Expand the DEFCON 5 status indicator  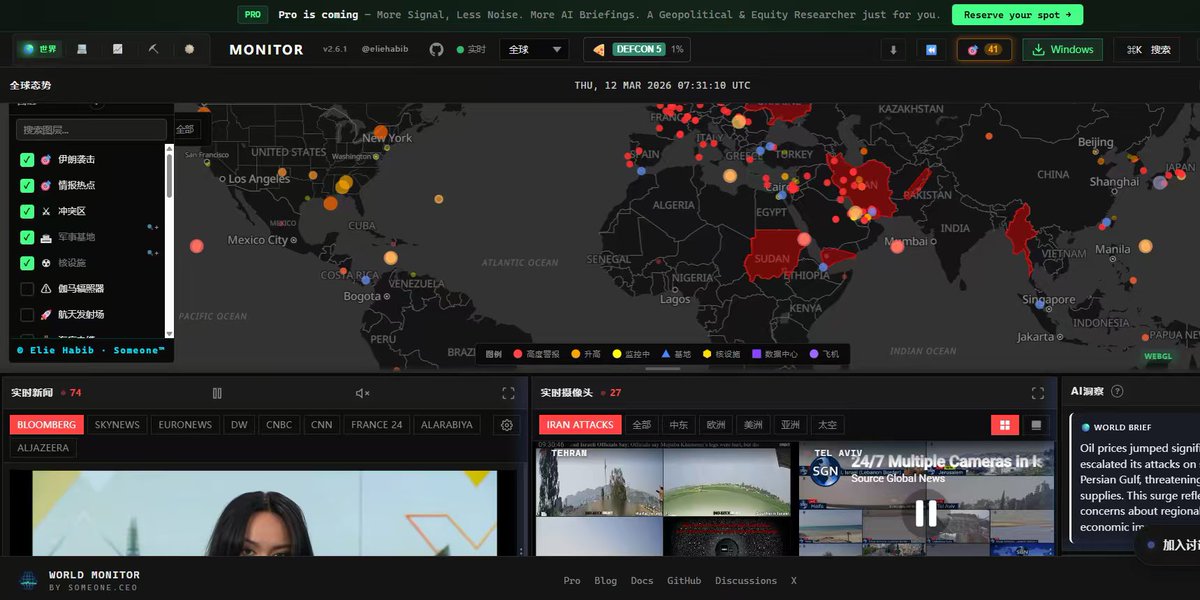[x=636, y=49]
